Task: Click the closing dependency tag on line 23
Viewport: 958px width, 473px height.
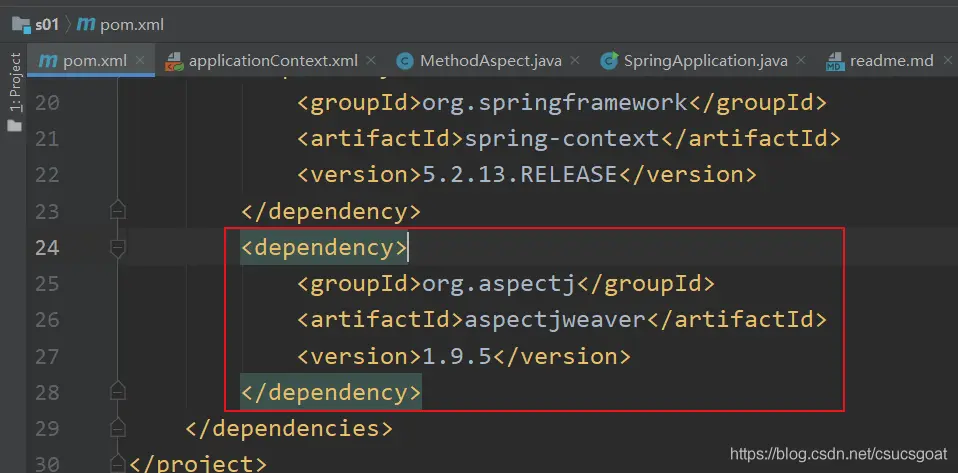Action: click(x=331, y=211)
